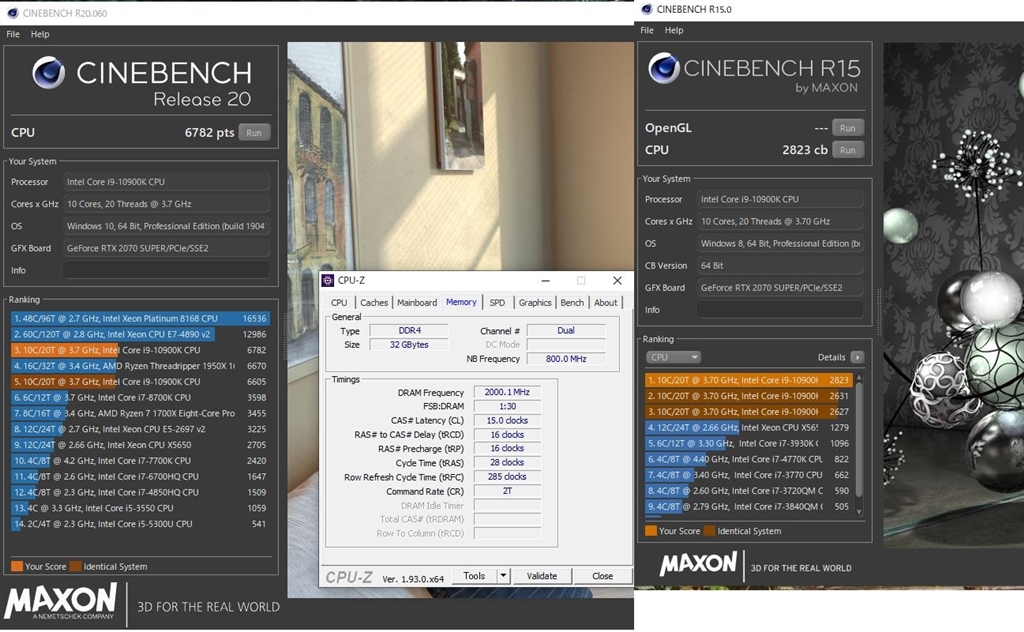Click the scroll-down arrow of R15 ranking
This screenshot has width=1024, height=632.
pyautogui.click(x=859, y=512)
